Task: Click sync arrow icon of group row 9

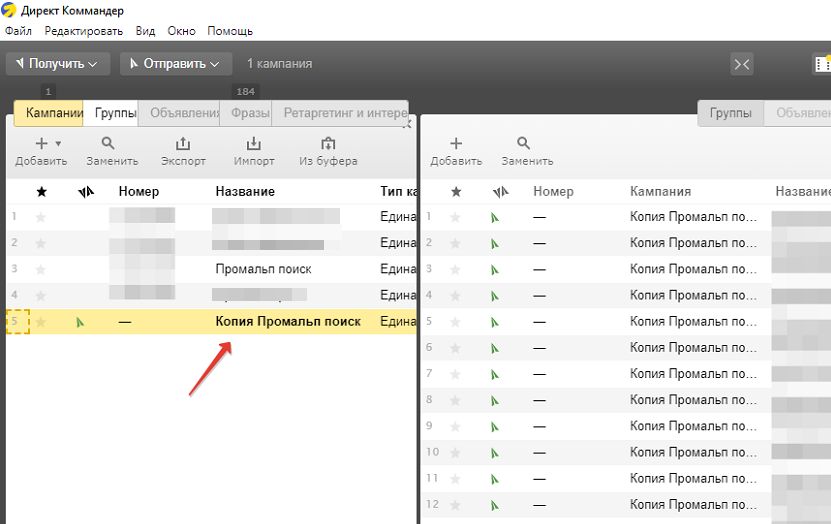Action: click(x=495, y=427)
